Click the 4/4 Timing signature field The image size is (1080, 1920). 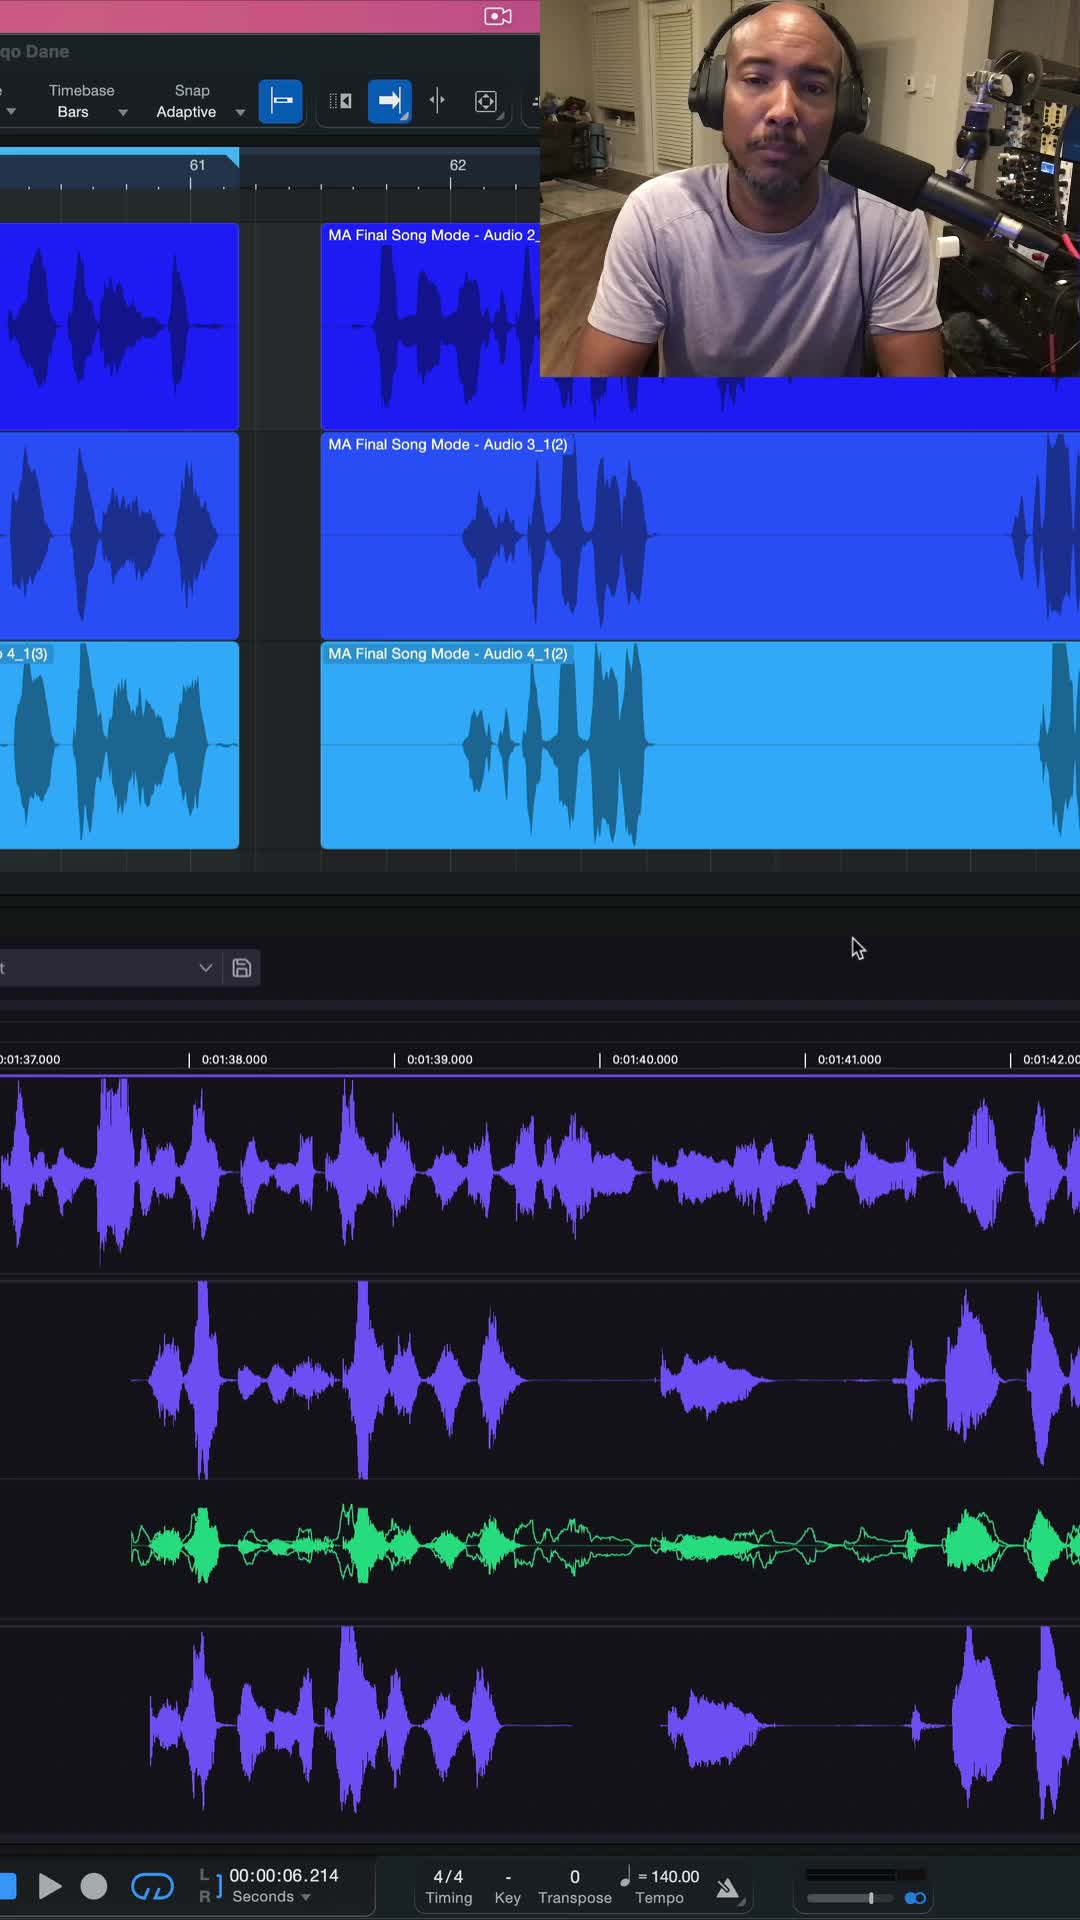pyautogui.click(x=448, y=1887)
